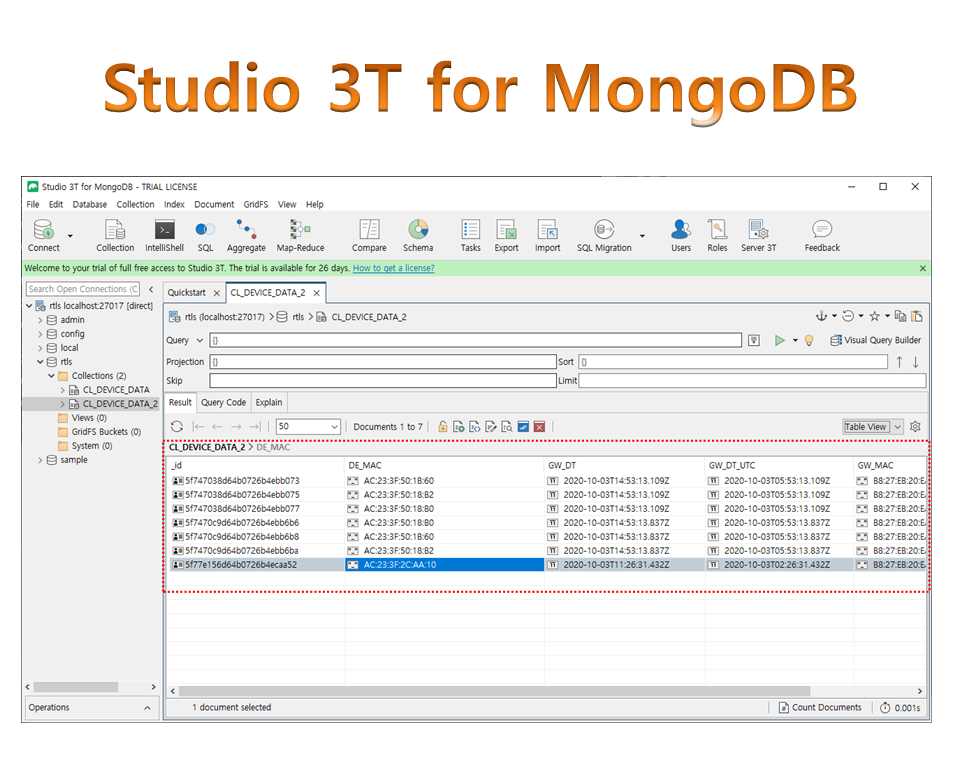Click the Compare toolbar icon

pos(369,229)
